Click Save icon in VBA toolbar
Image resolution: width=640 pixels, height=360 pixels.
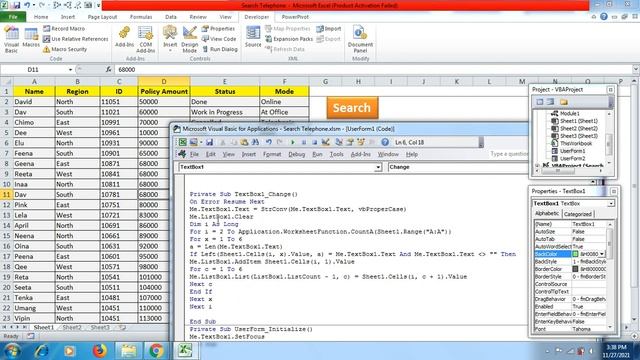pos(209,142)
